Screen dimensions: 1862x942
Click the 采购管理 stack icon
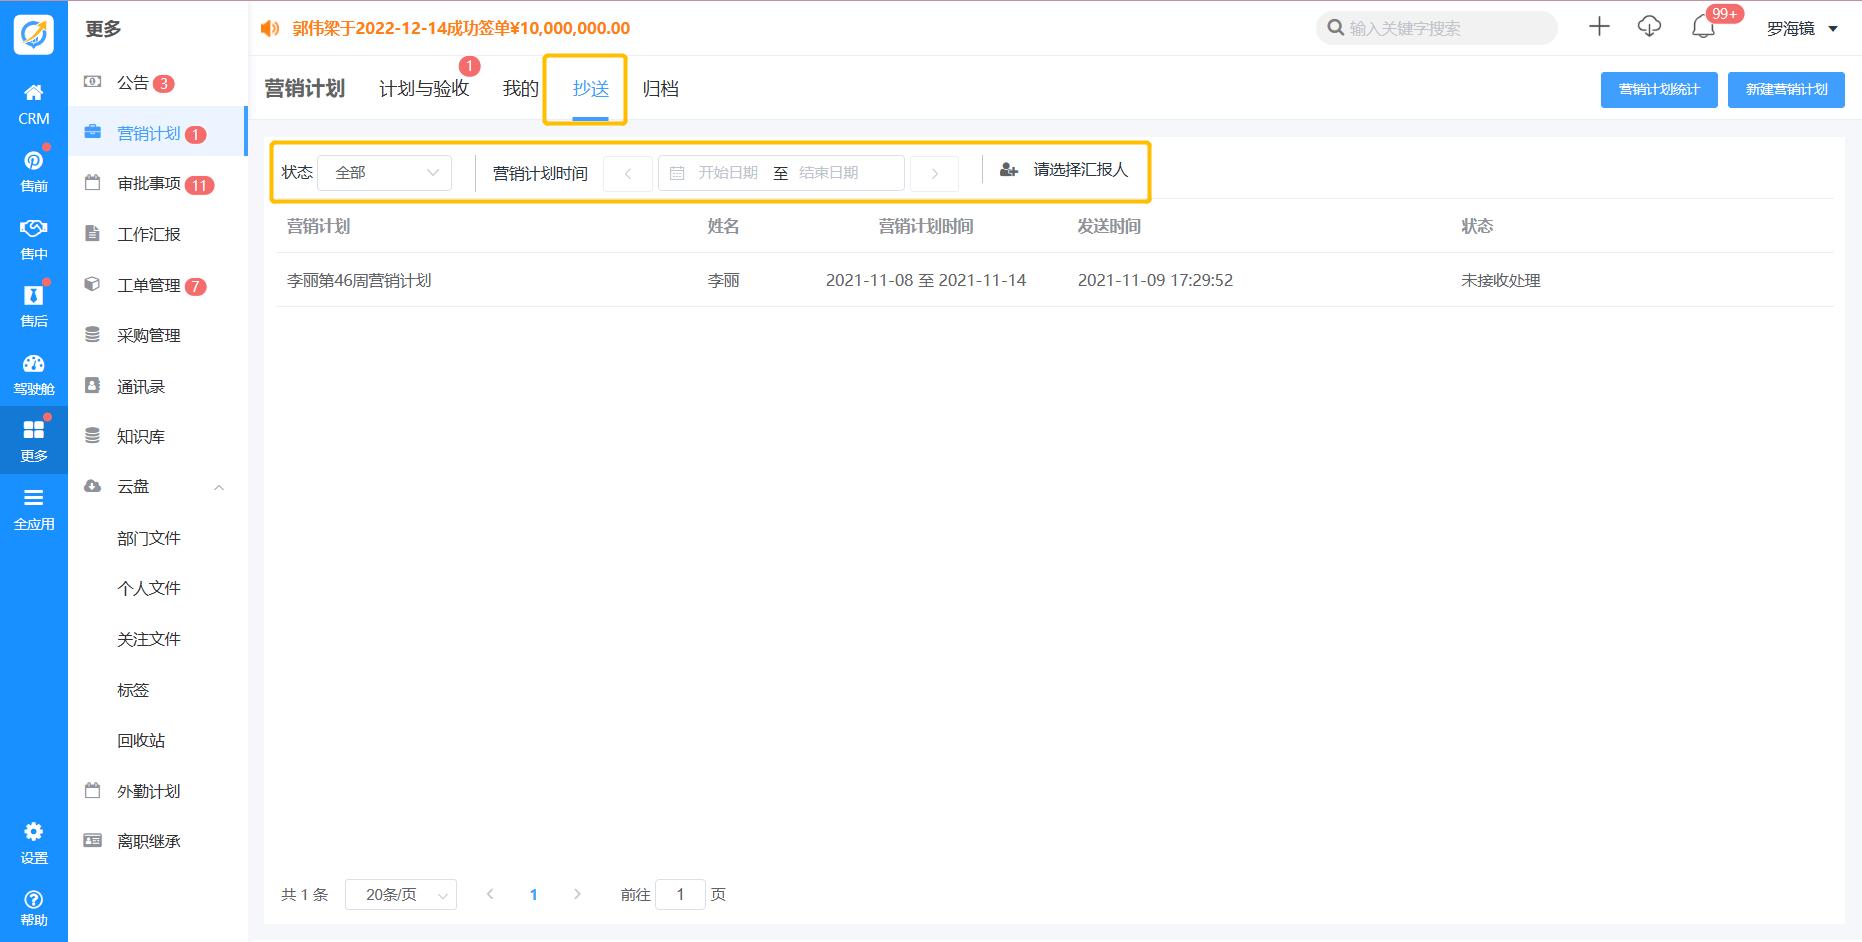(x=93, y=334)
